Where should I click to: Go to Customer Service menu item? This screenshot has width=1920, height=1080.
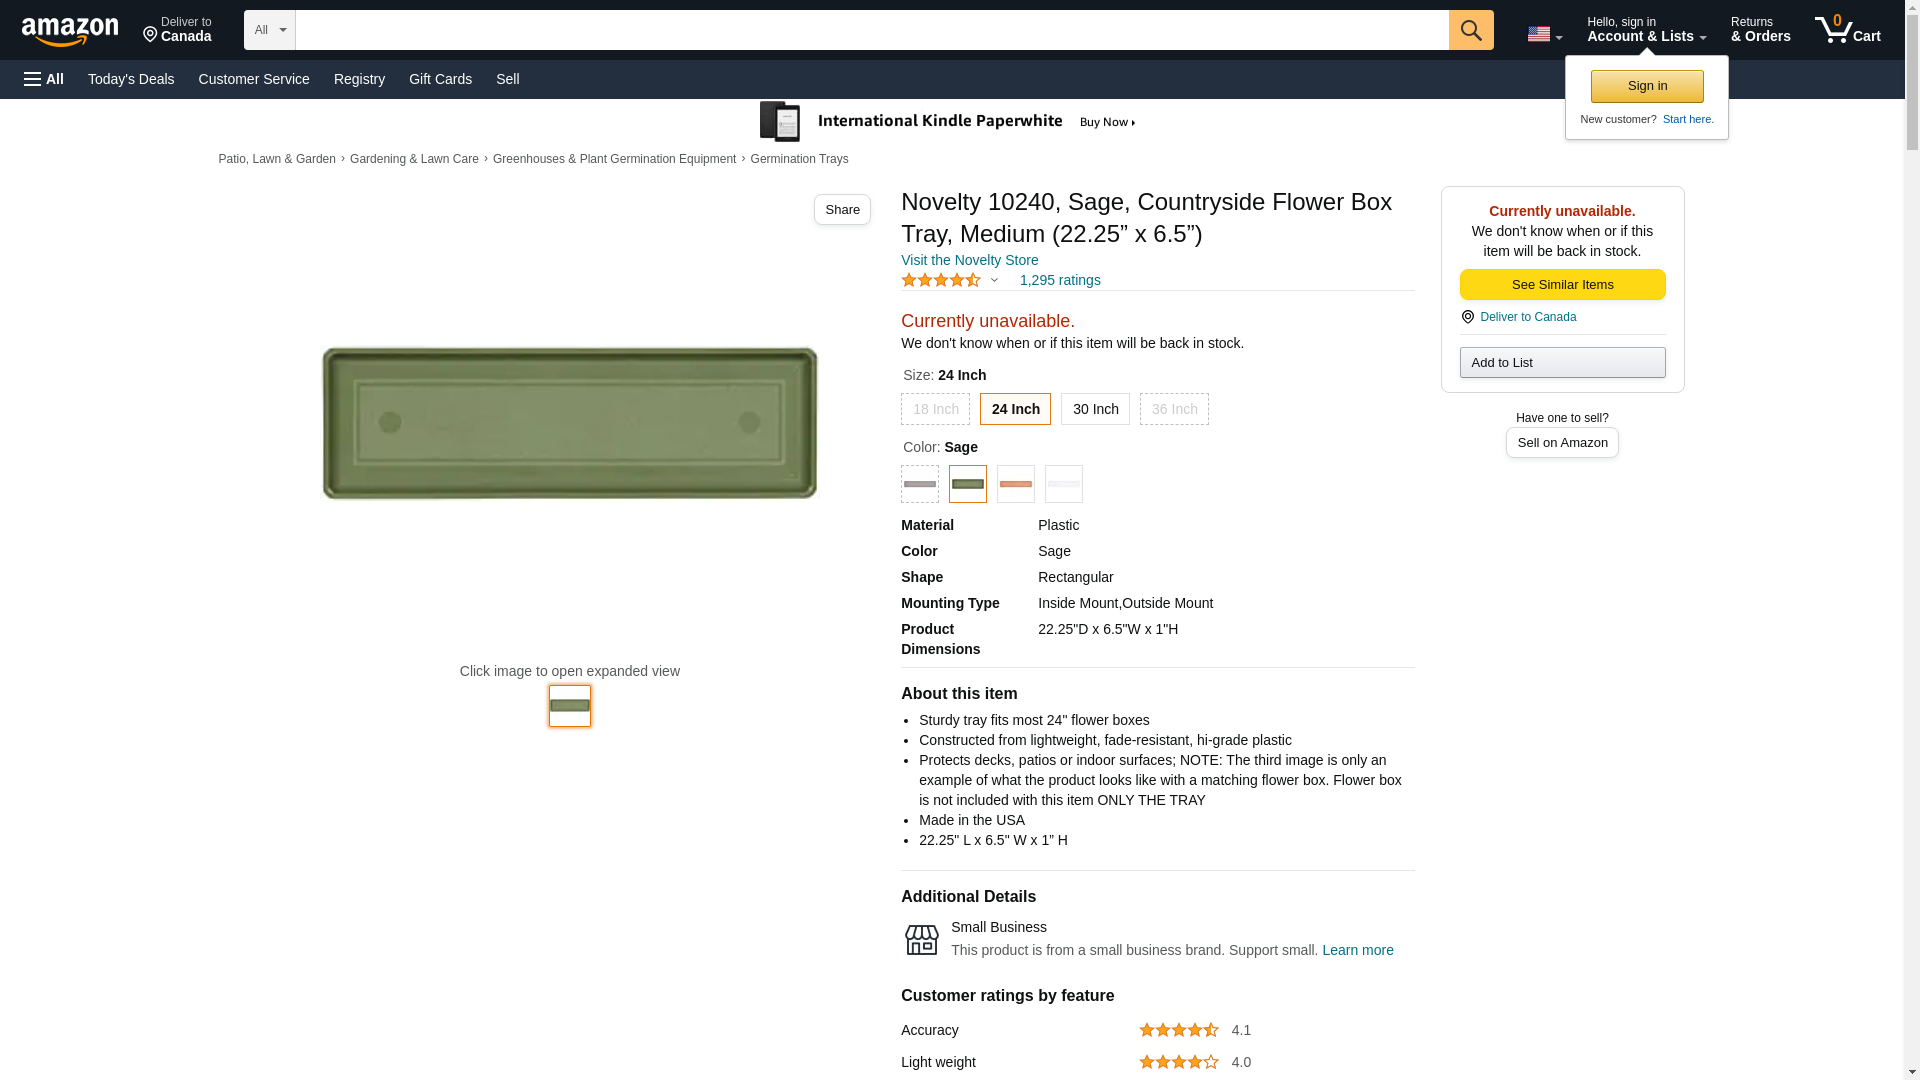[254, 79]
